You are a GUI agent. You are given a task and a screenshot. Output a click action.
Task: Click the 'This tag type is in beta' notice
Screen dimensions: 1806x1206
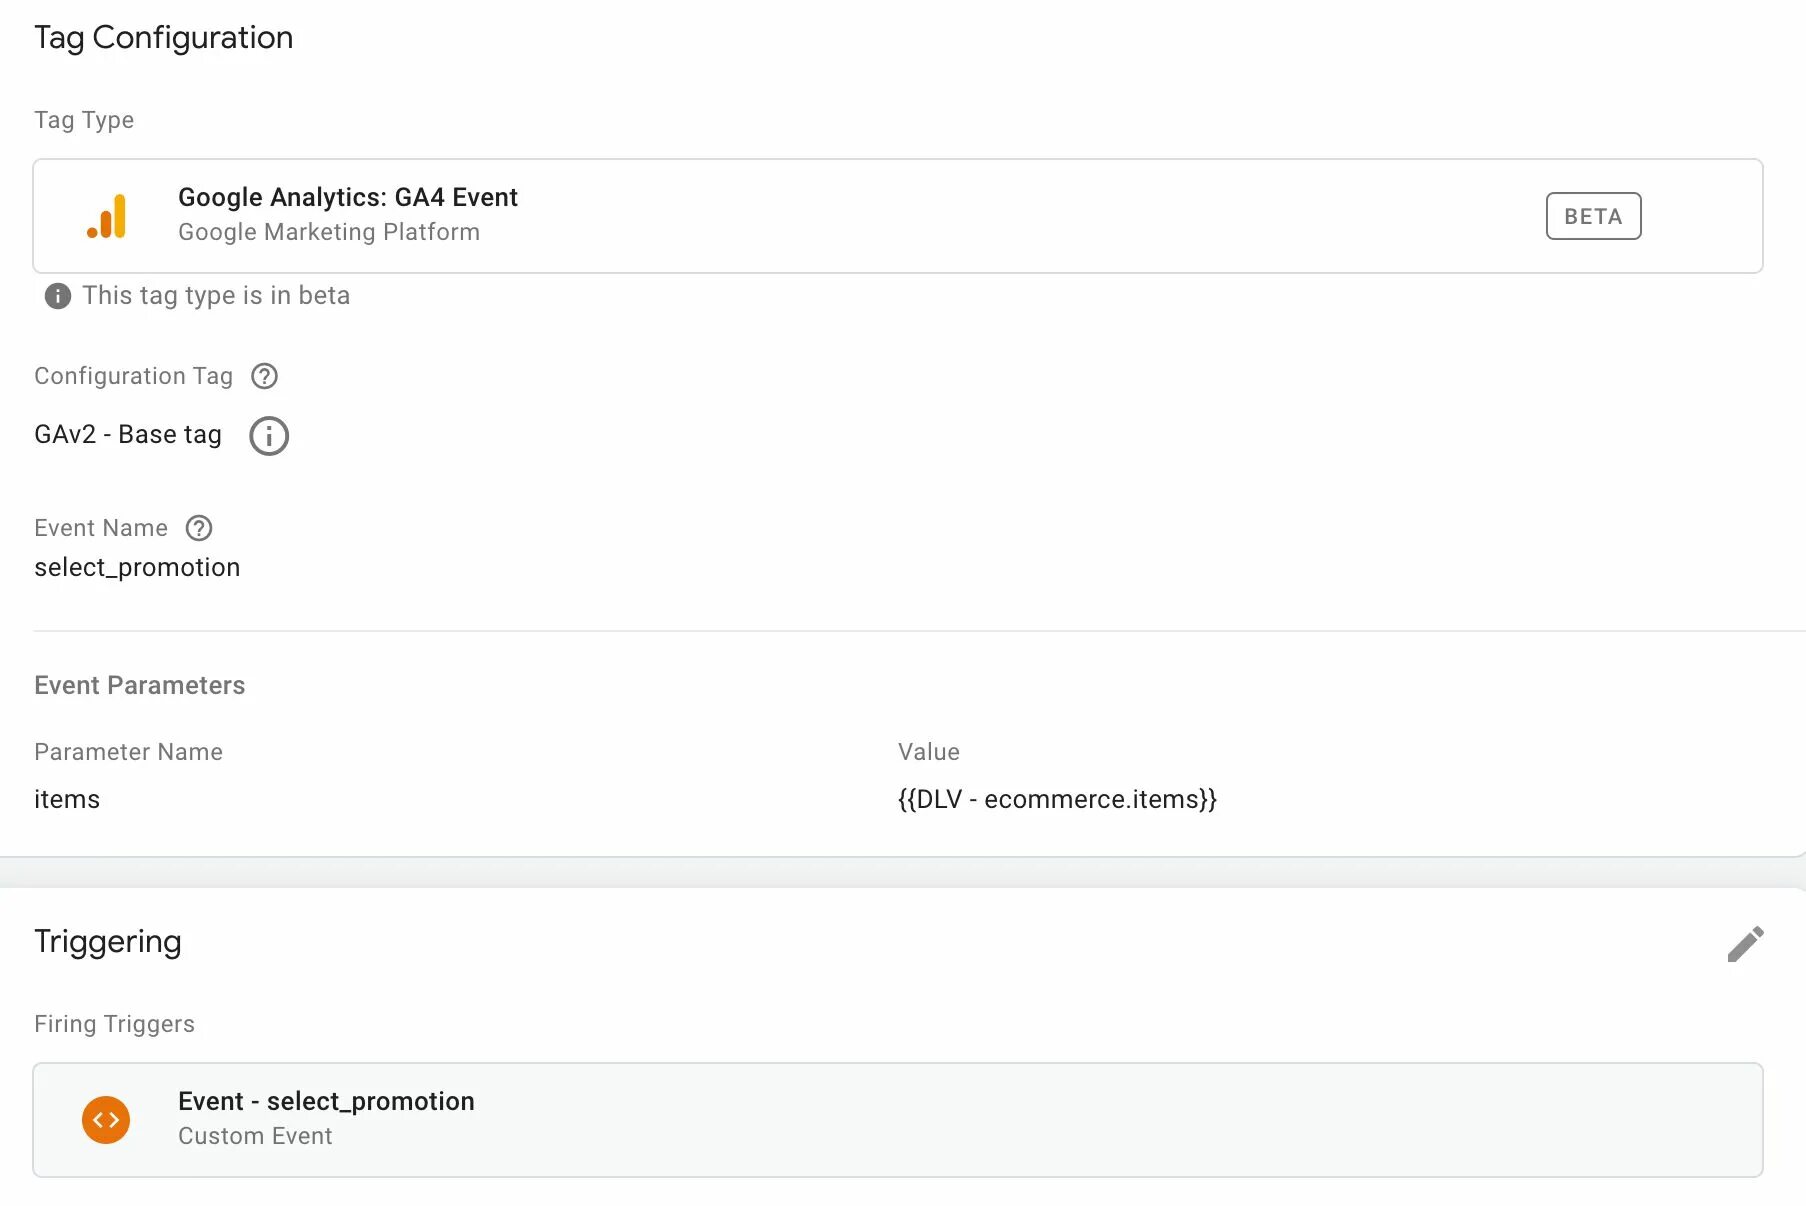click(x=216, y=296)
